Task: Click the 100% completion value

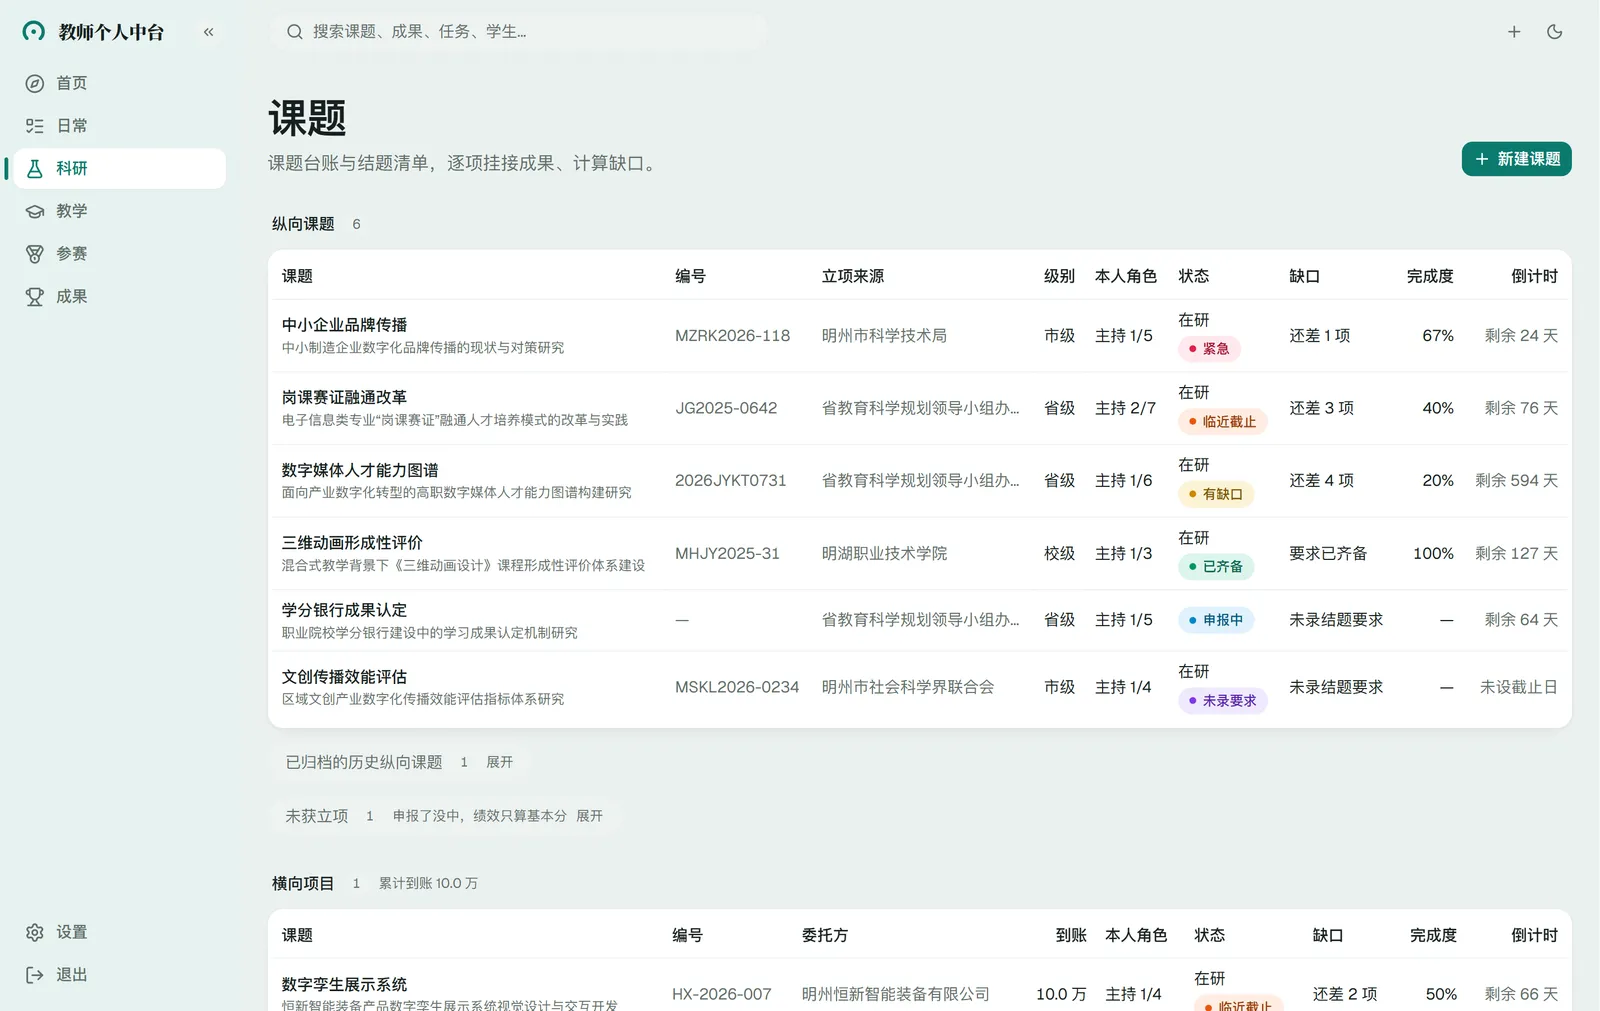Action: 1433,554
